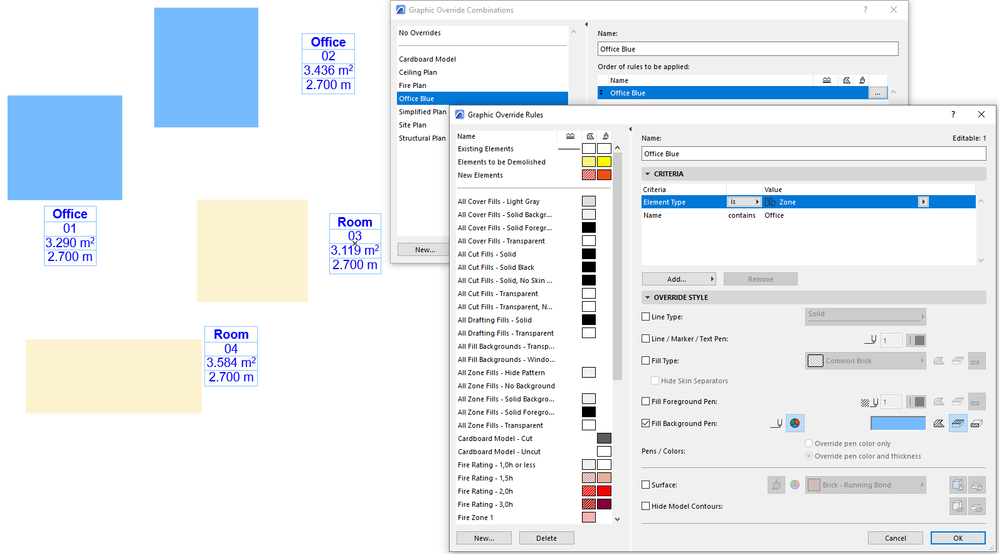Open the Zone value dropdown arrow

923,202
